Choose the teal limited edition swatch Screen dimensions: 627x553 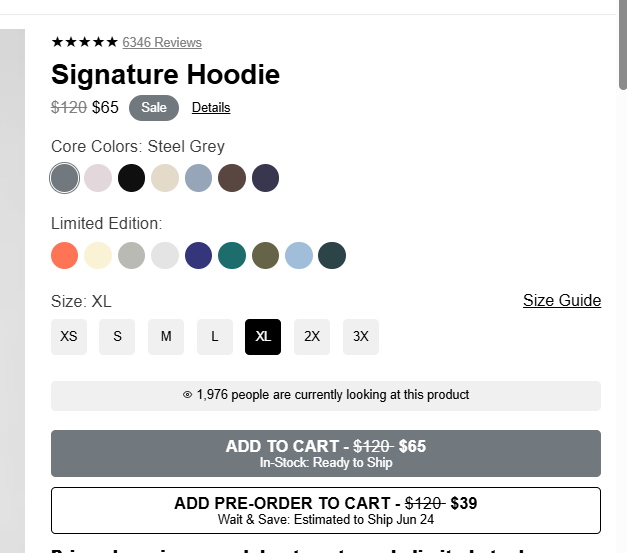(232, 255)
